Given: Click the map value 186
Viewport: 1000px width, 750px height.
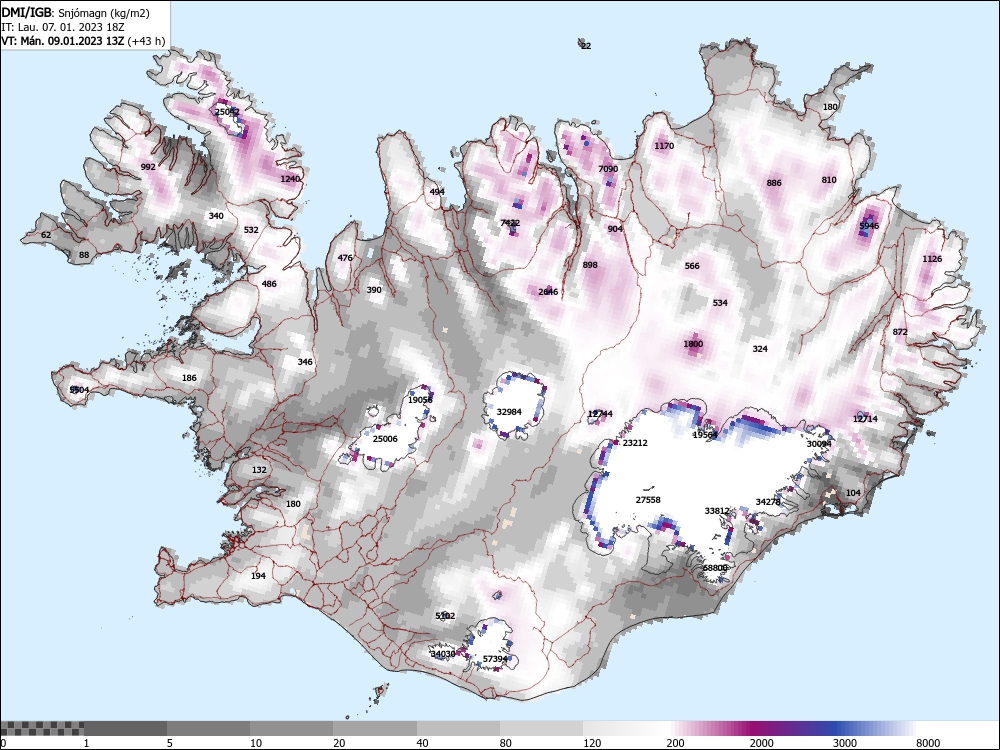Looking at the screenshot, I should point(189,378).
